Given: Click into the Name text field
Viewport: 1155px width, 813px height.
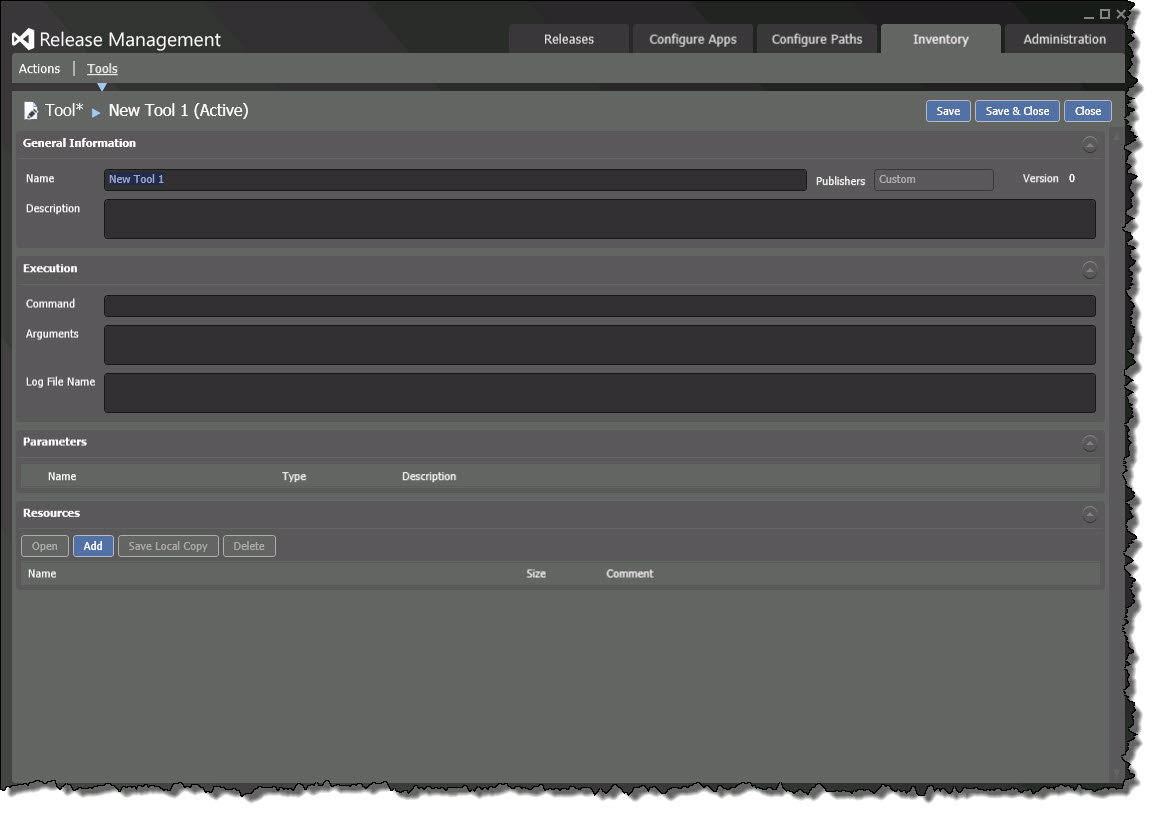Looking at the screenshot, I should click(x=455, y=180).
